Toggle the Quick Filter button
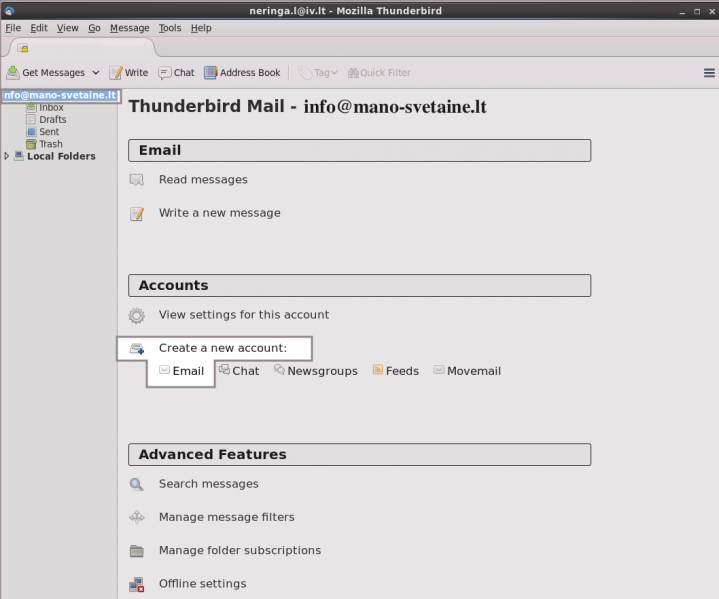The width and height of the screenshot is (719, 599). 379,72
